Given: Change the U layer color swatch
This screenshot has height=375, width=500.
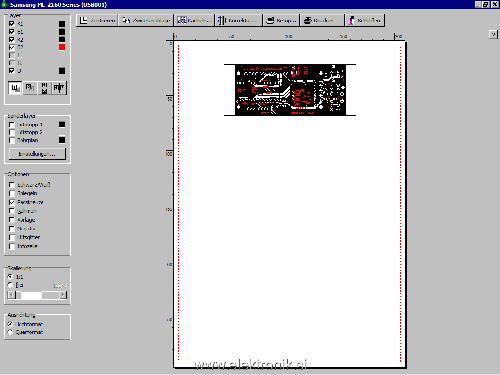Looking at the screenshot, I should click(x=62, y=71).
